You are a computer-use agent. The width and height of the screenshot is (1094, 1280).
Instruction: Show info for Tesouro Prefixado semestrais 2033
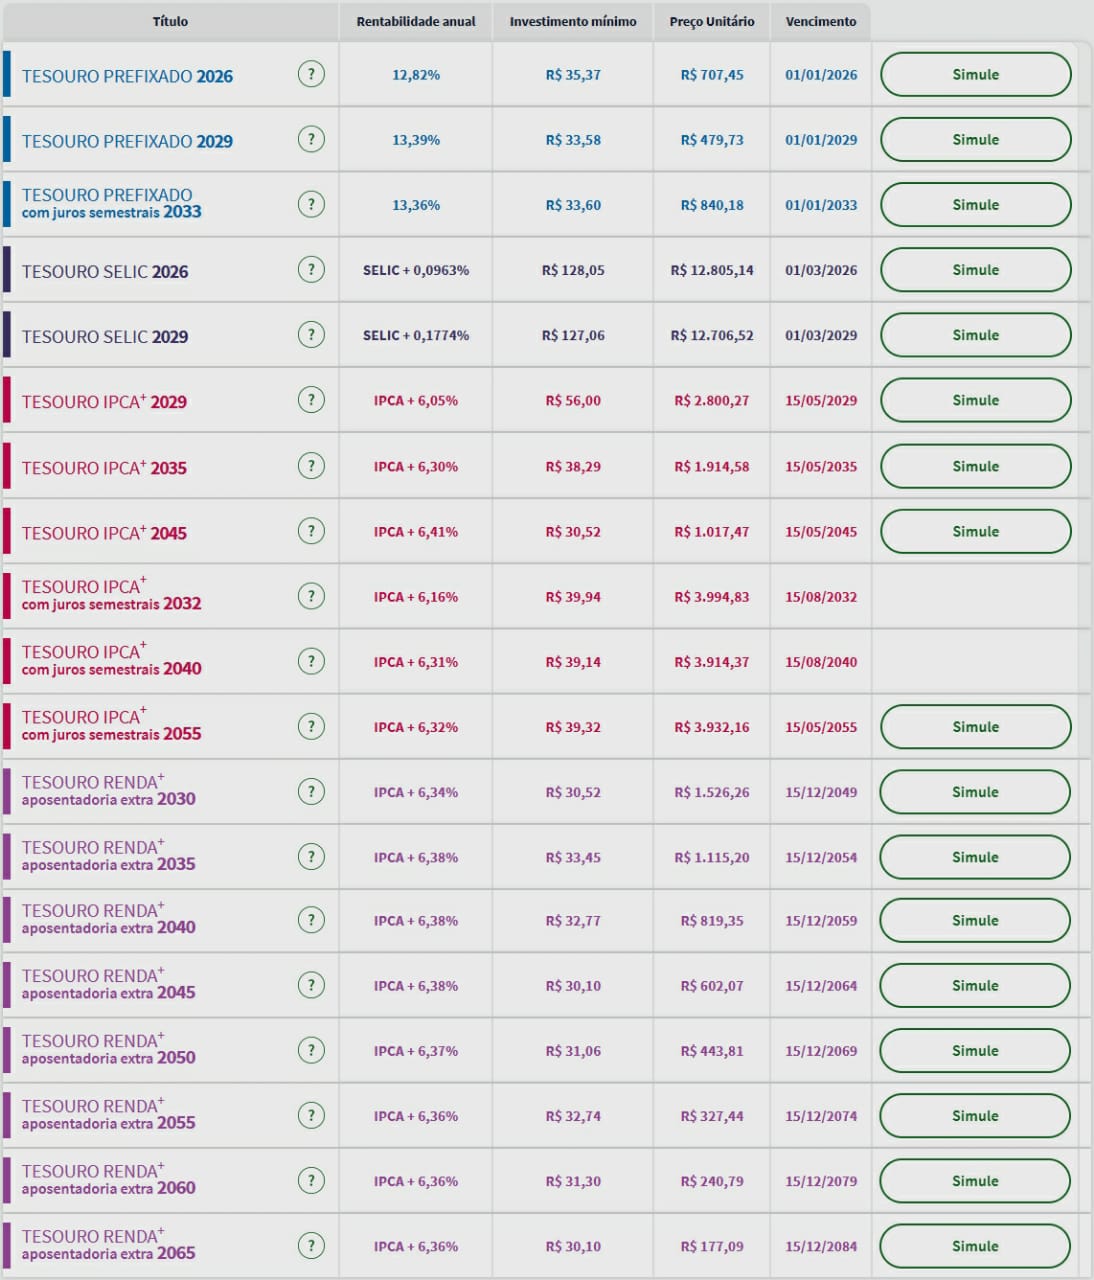pyautogui.click(x=311, y=204)
